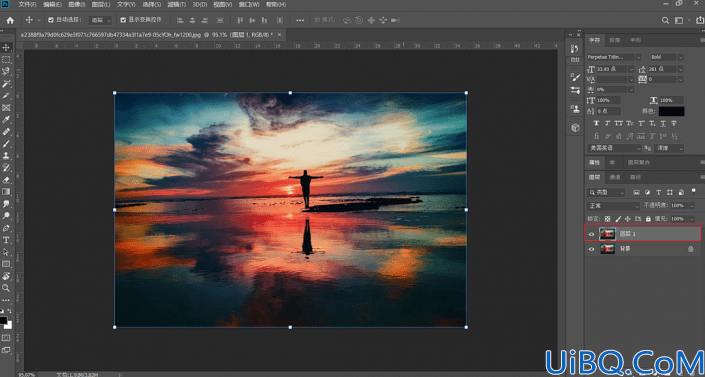The image size is (705, 377).
Task: Click the Home icon in options bar
Action: [10, 20]
